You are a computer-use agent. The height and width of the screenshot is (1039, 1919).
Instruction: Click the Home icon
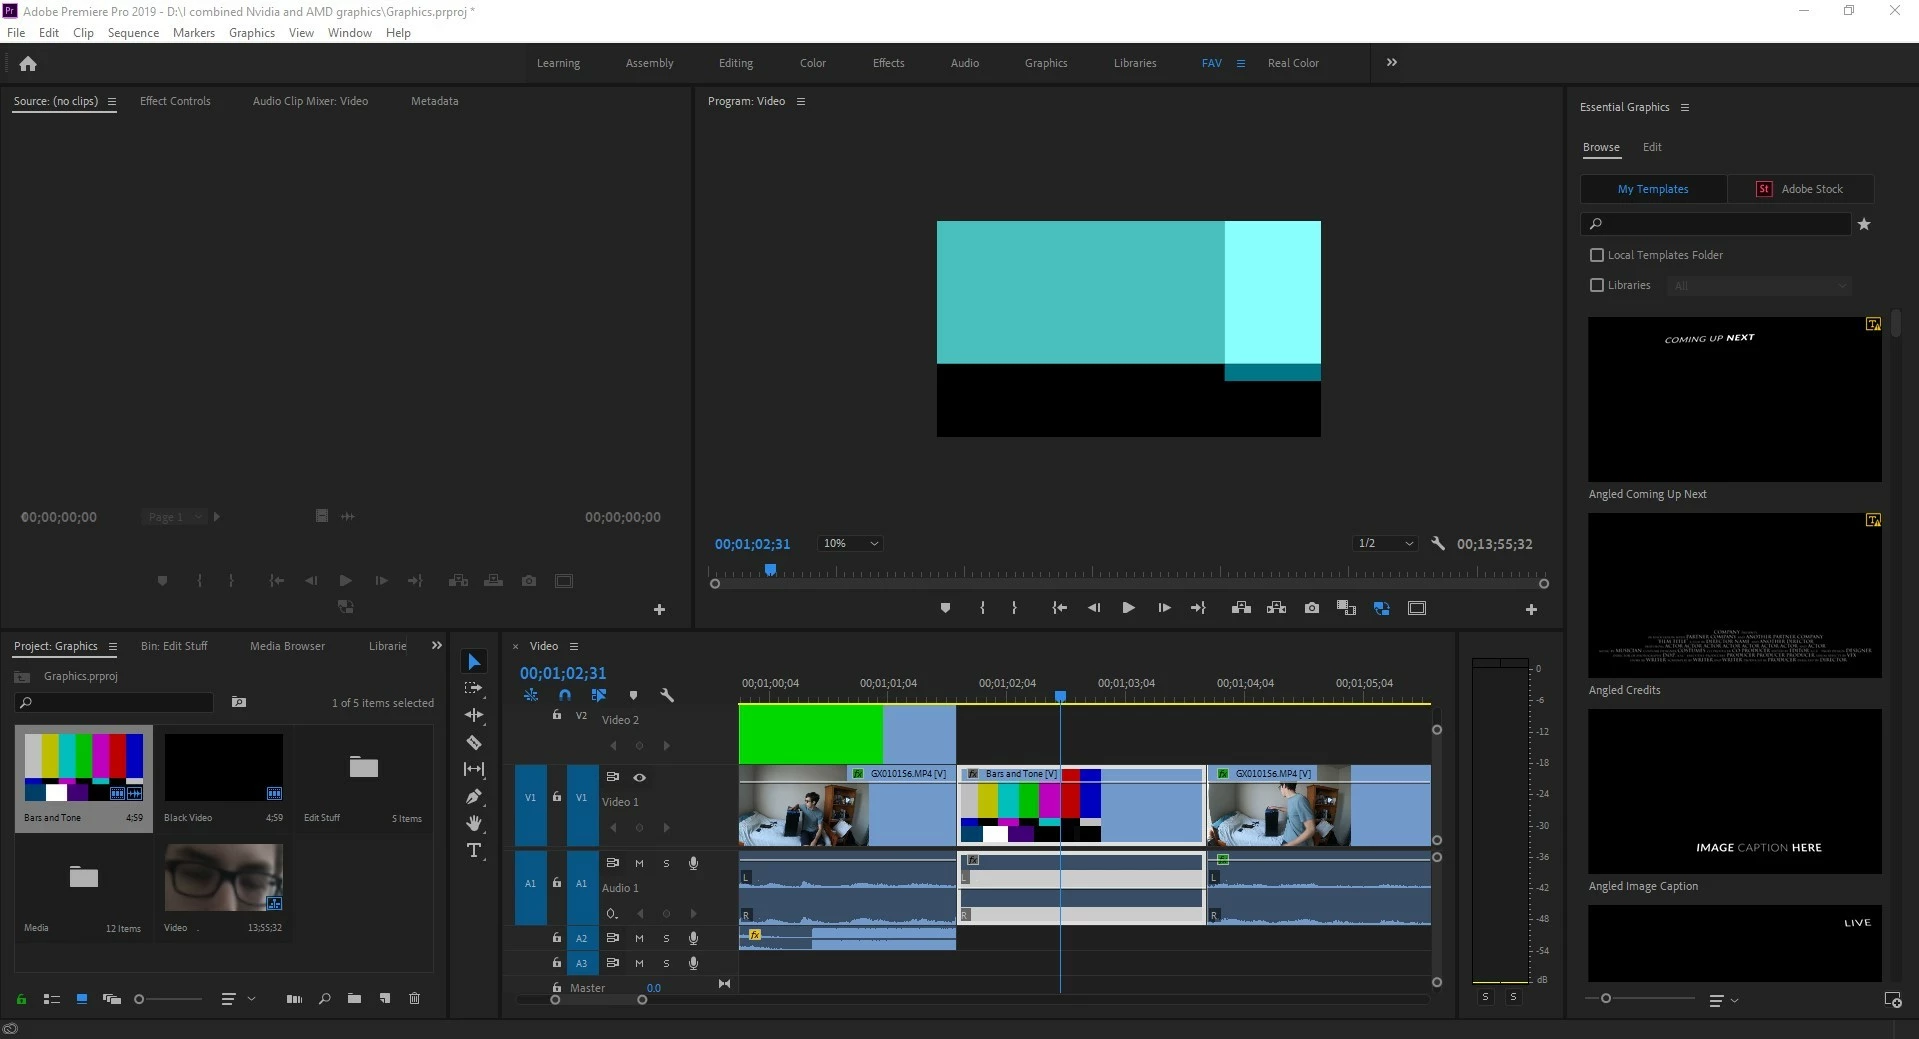pyautogui.click(x=28, y=64)
